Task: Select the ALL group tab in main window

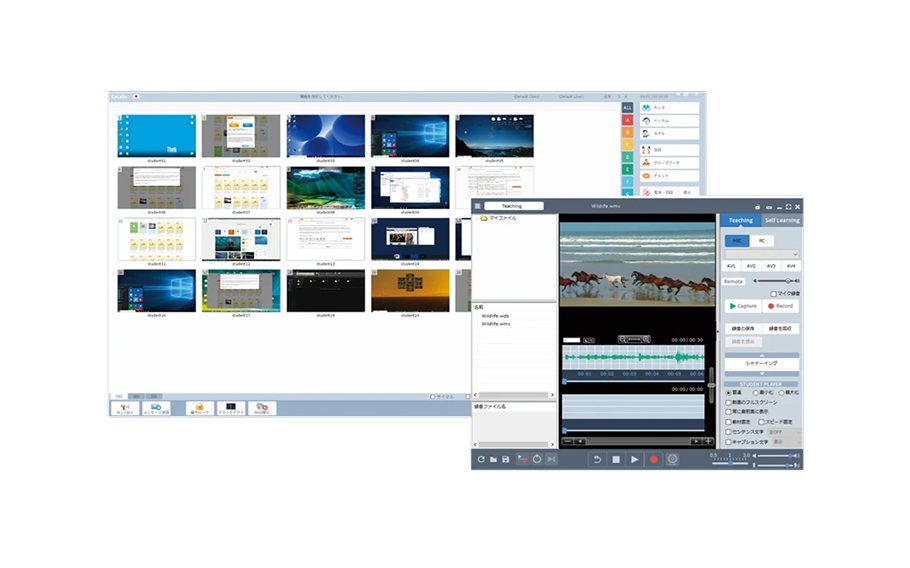Action: 627,108
